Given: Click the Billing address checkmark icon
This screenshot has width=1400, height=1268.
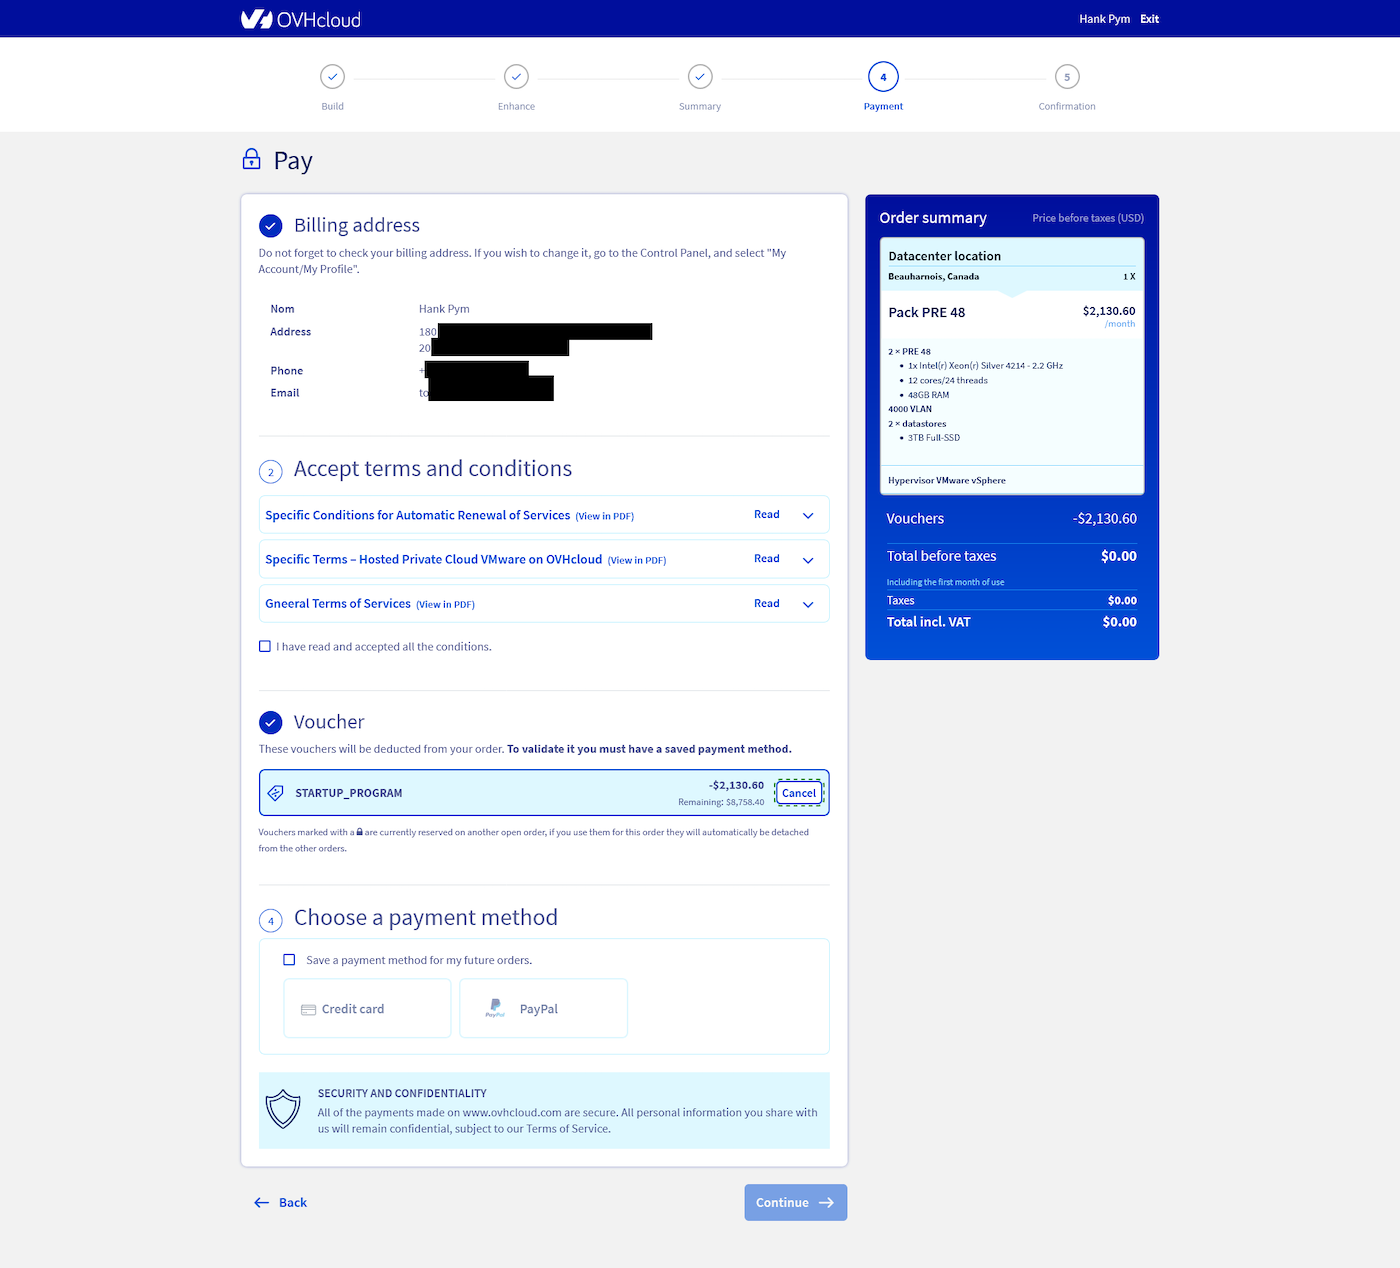Looking at the screenshot, I should coord(270,226).
